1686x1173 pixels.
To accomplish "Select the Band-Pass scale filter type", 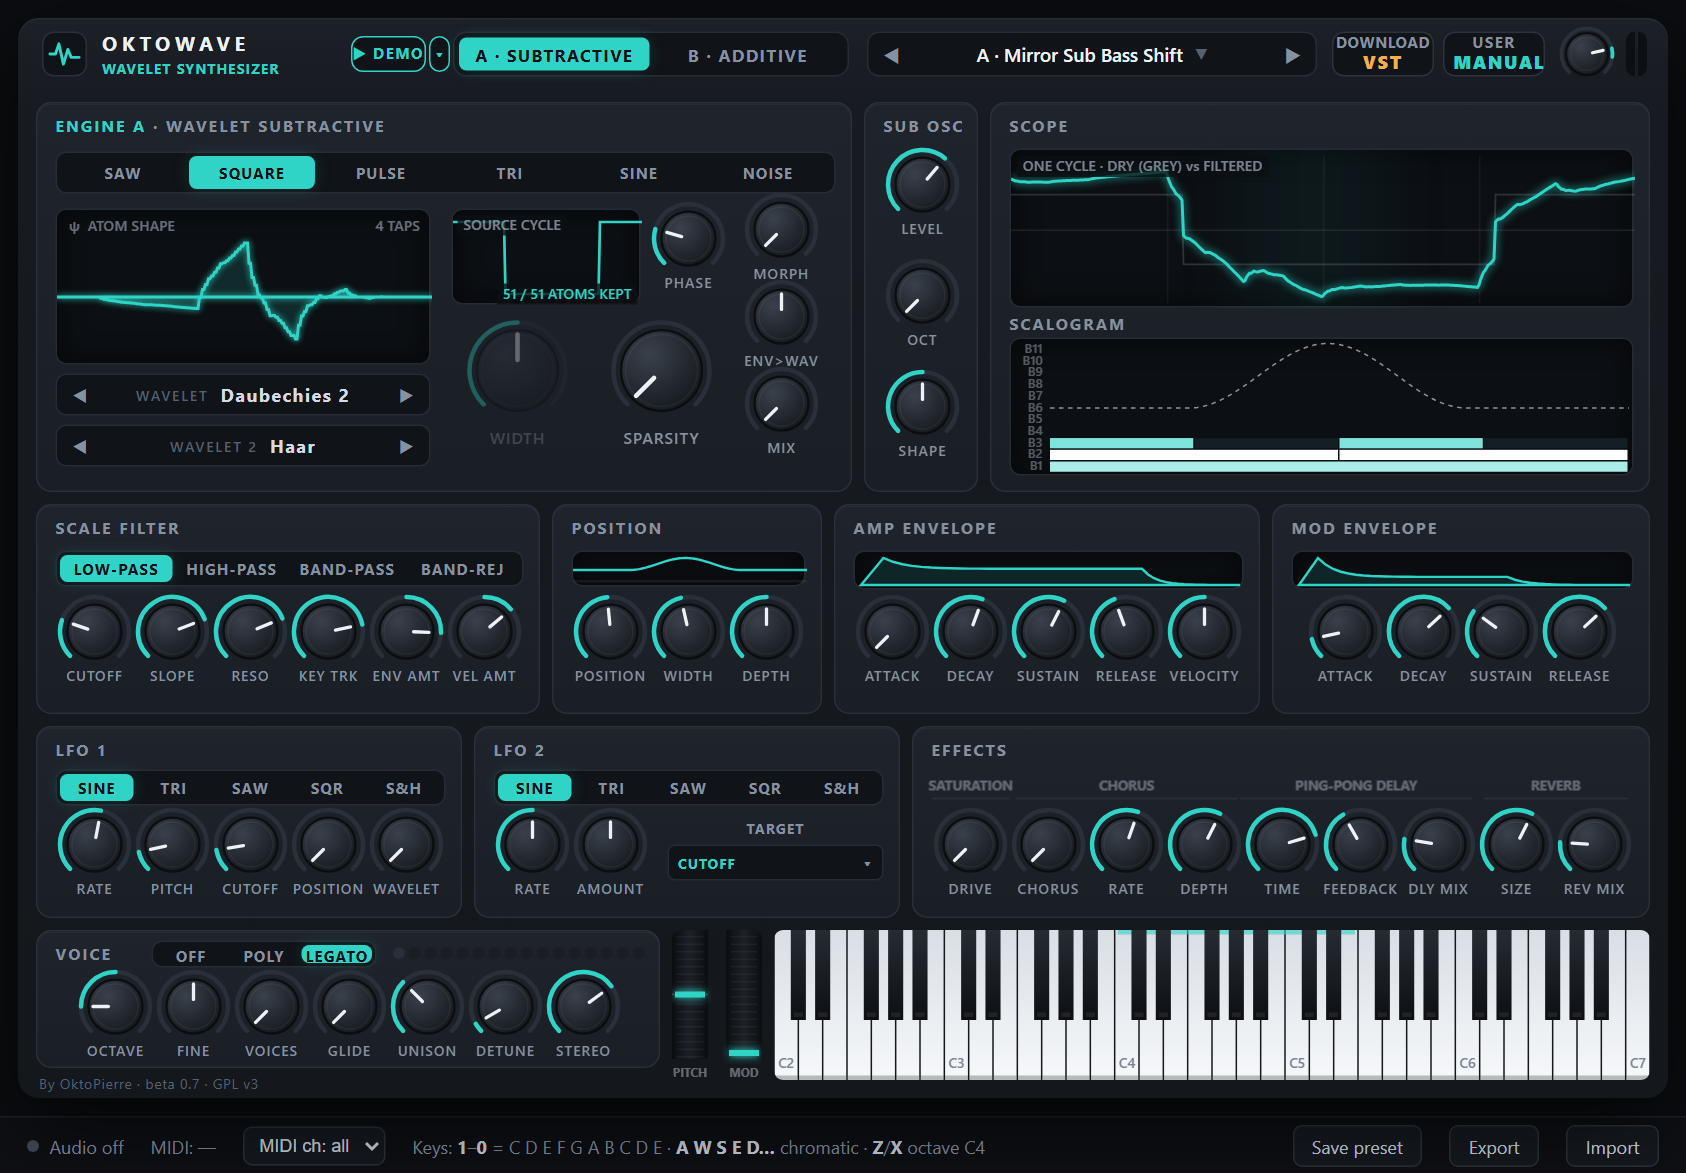I will pos(347,569).
